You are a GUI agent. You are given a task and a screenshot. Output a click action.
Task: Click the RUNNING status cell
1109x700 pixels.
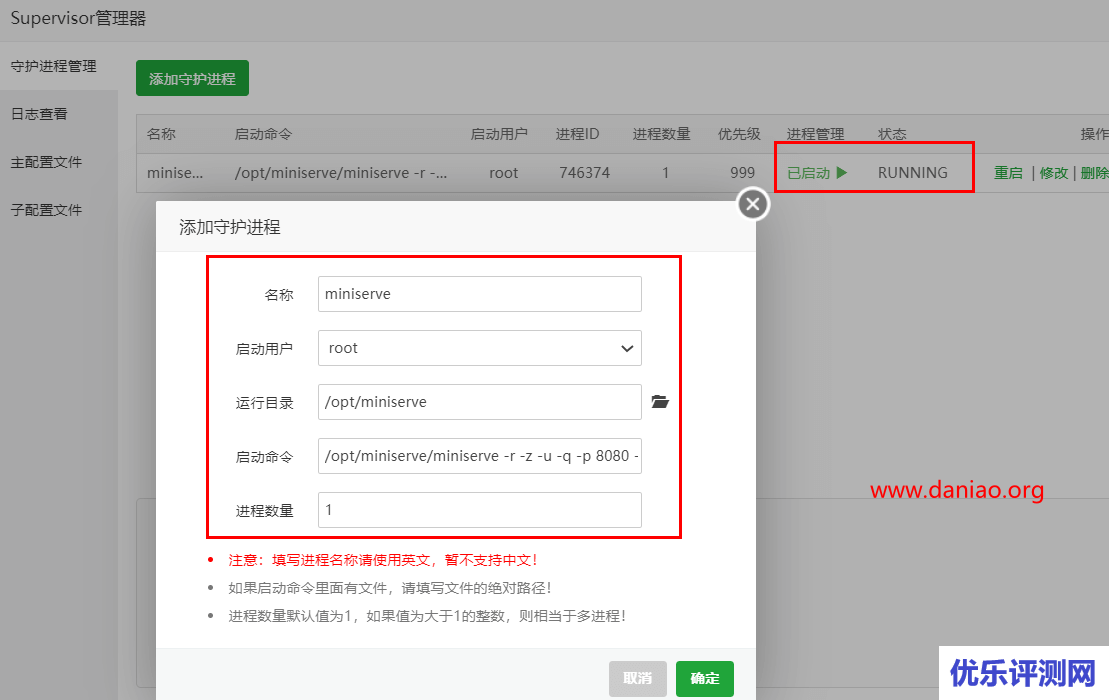(912, 173)
